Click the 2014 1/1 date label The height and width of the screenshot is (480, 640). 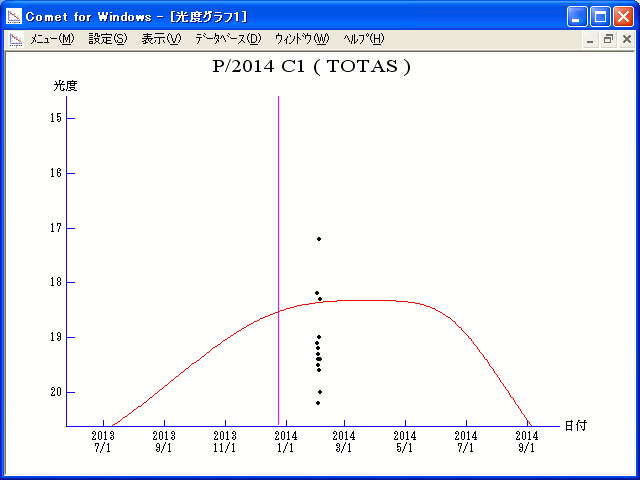[x=286, y=442]
